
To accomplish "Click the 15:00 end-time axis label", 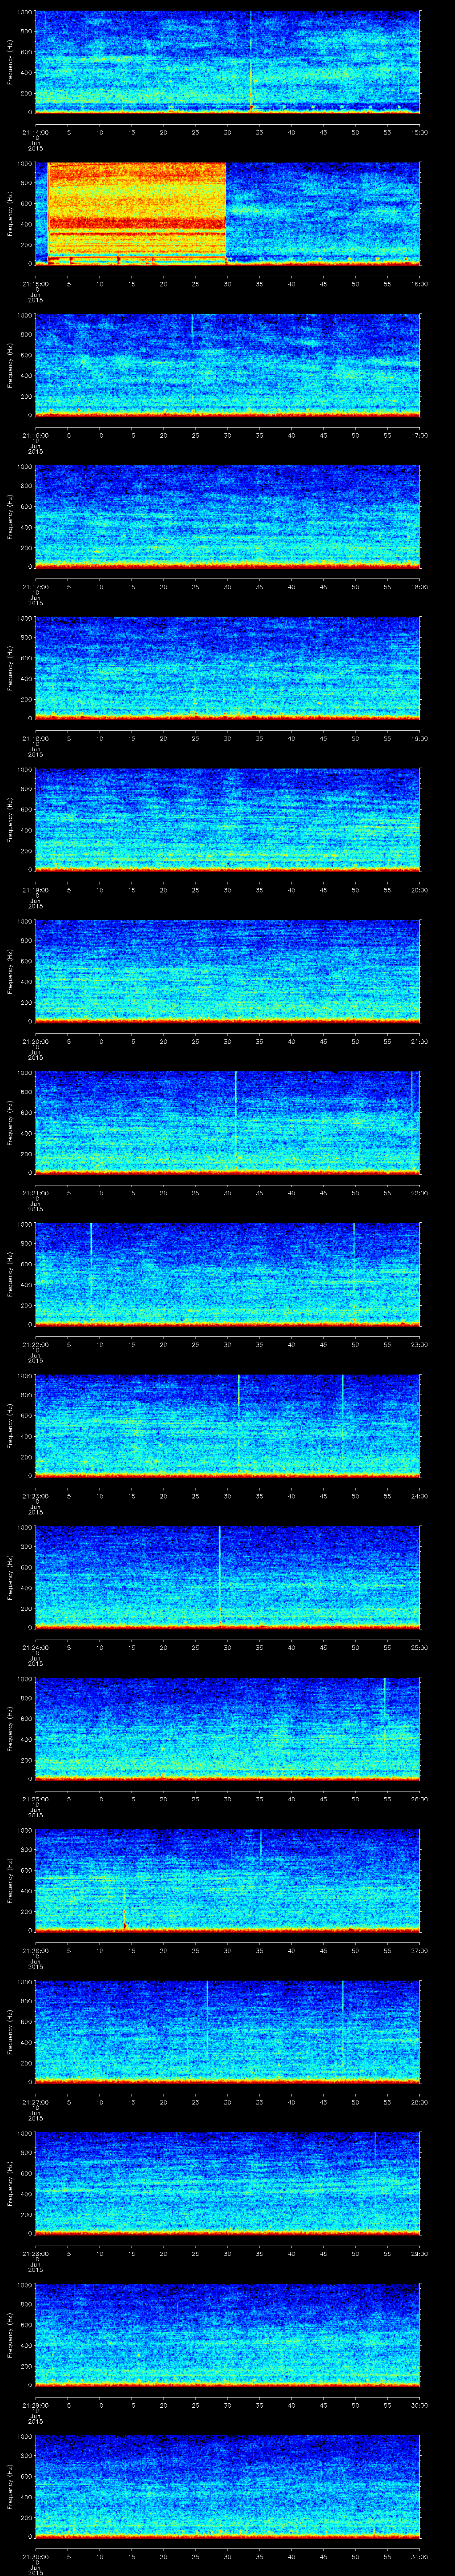I will pyautogui.click(x=420, y=132).
